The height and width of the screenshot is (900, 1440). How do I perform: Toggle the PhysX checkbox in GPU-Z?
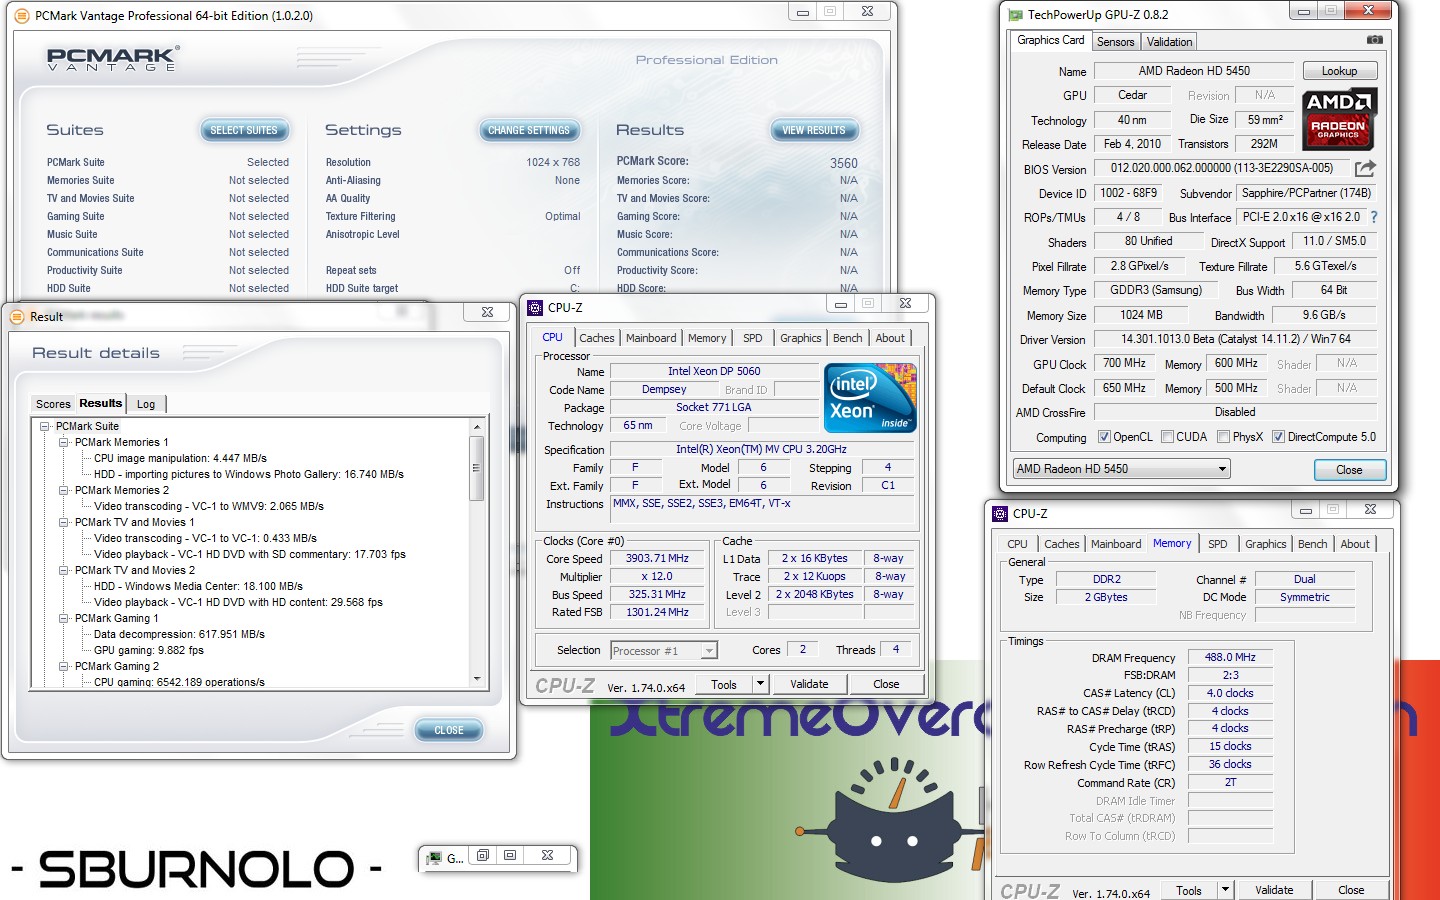[1223, 437]
